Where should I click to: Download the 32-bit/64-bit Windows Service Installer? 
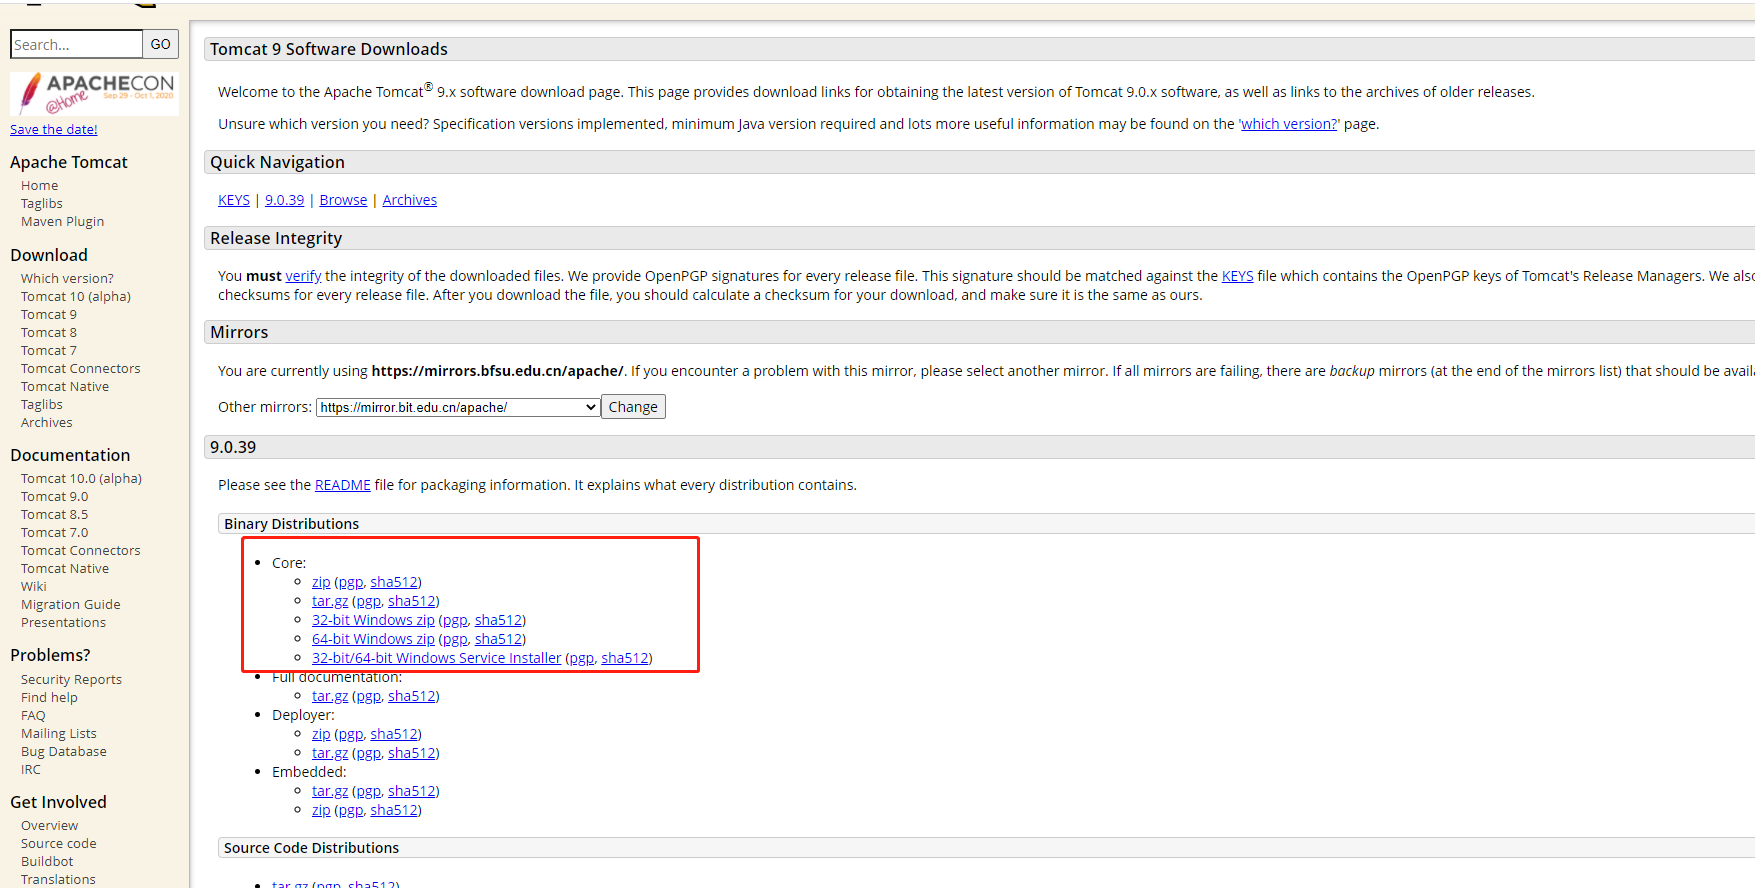tap(437, 658)
